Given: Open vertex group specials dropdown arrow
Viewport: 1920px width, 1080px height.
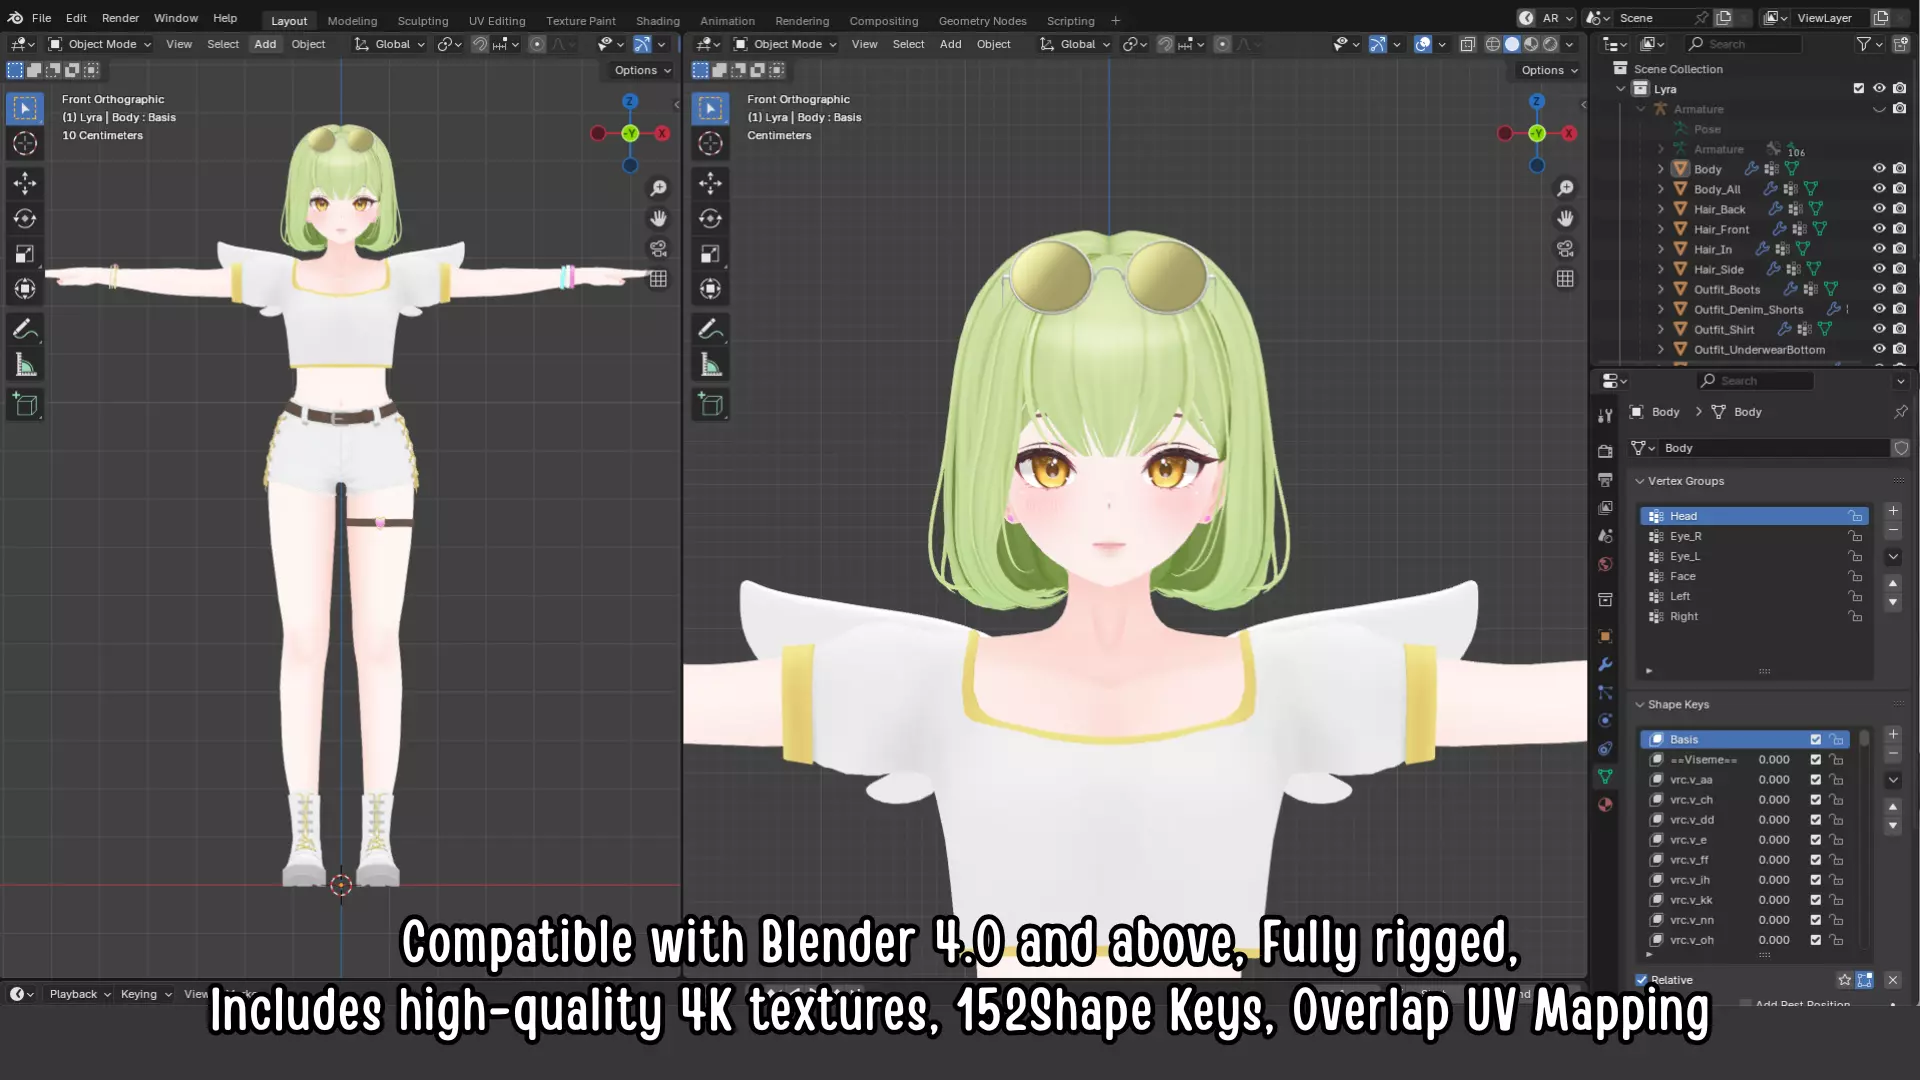Looking at the screenshot, I should 1893,557.
